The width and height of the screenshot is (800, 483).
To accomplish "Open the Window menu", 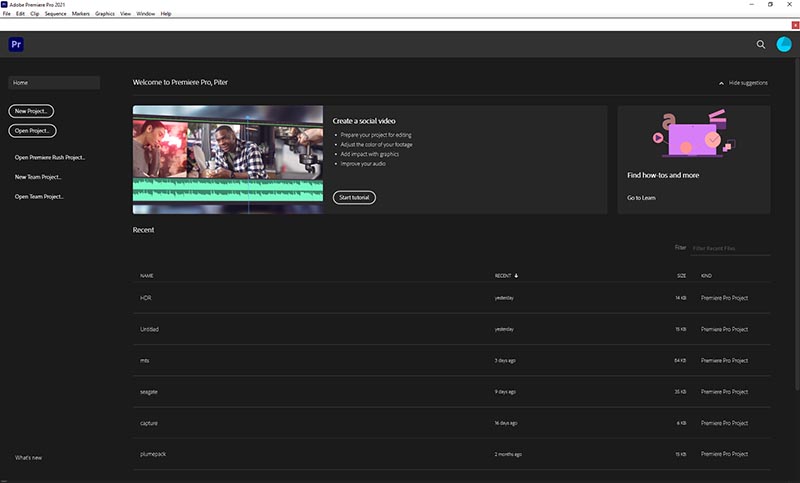I will coord(145,14).
